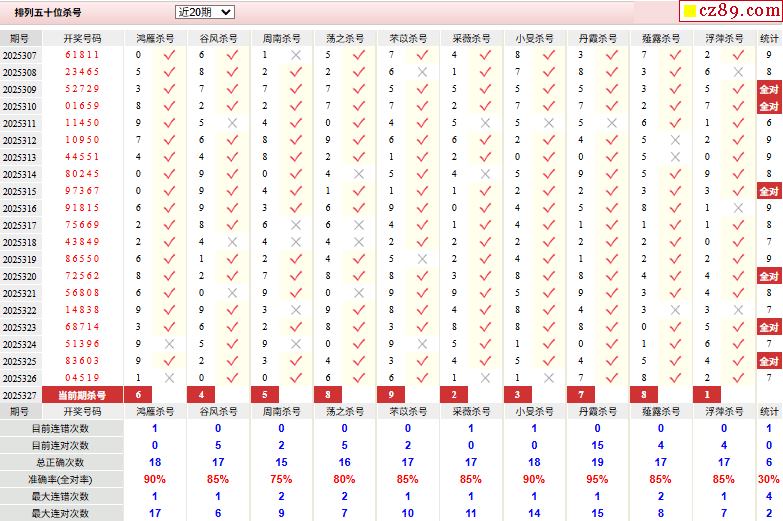The width and height of the screenshot is (783, 521).
Task: Click the red check in 谷风杀号 column, row 2025309
Action: pyautogui.click(x=232, y=89)
